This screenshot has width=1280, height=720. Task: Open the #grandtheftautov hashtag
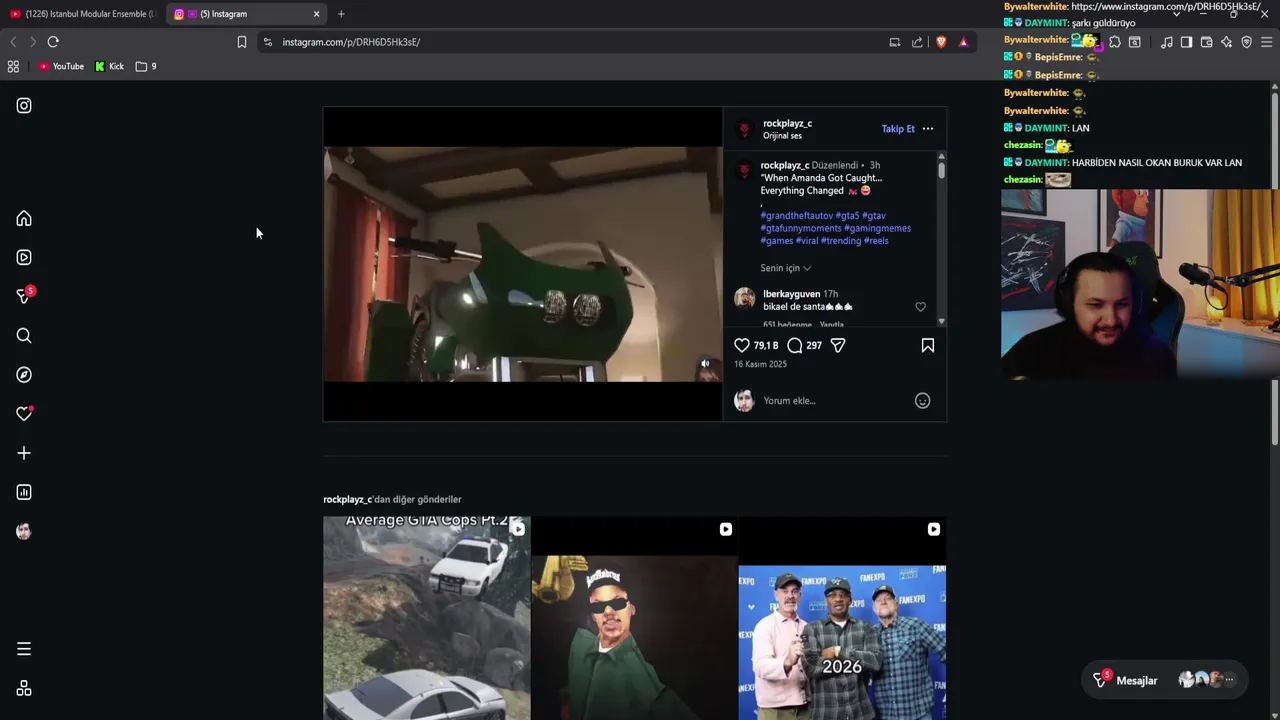796,215
